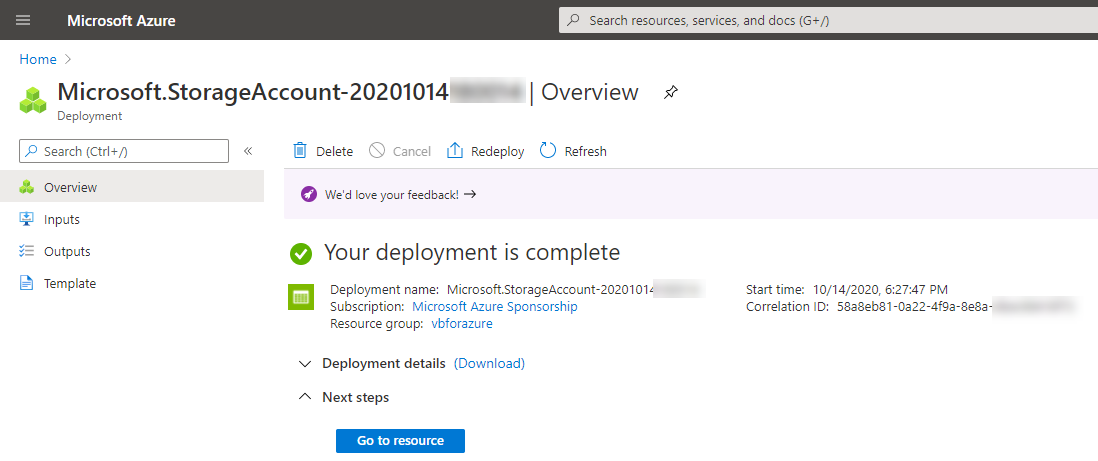Select Overview in the side menu
Image resolution: width=1098 pixels, height=461 pixels.
132,187
